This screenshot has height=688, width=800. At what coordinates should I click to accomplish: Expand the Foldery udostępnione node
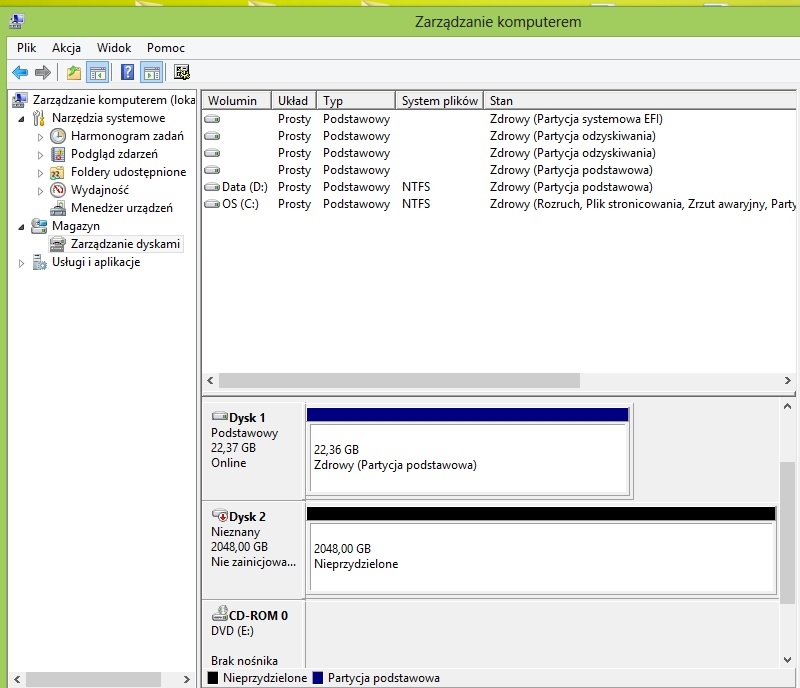[40, 173]
